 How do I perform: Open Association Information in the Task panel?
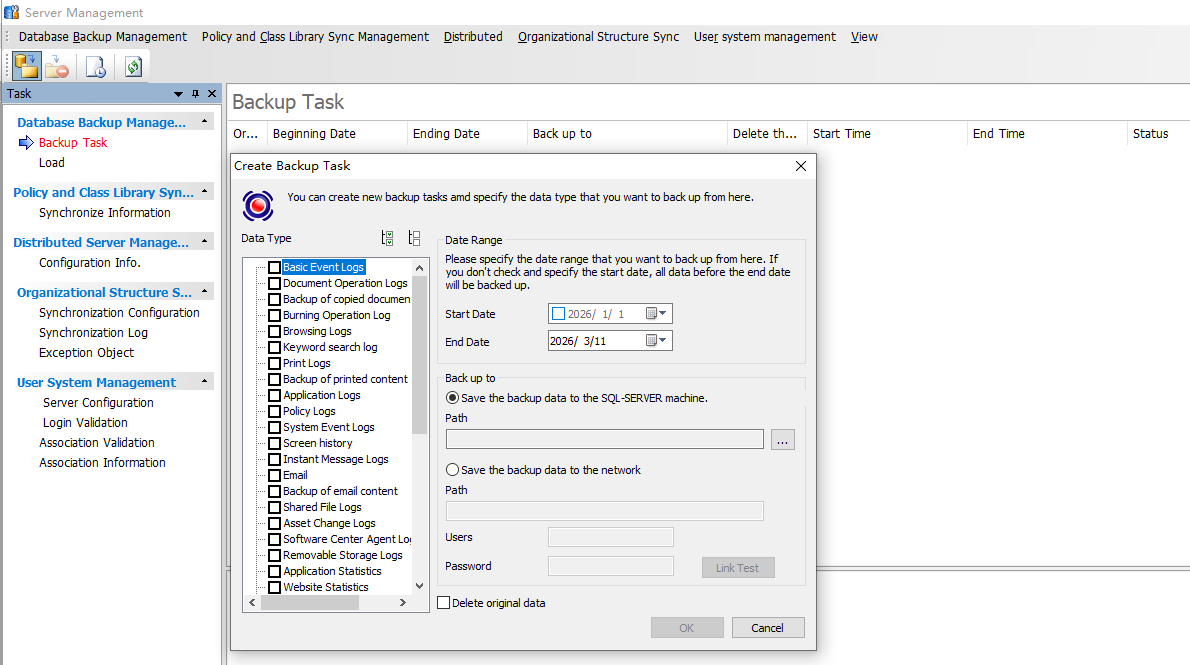[102, 462]
